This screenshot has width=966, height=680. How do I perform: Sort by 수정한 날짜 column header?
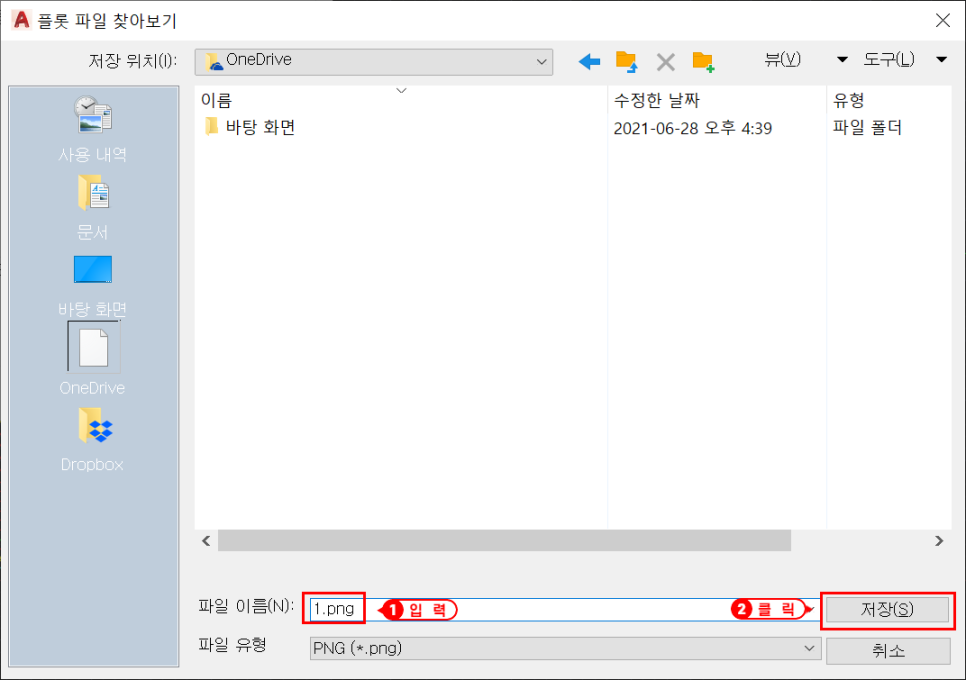click(x=716, y=100)
